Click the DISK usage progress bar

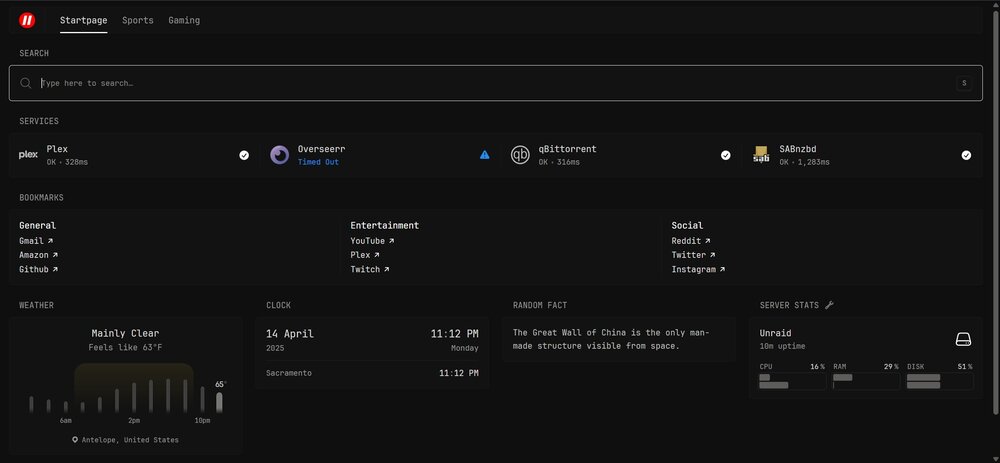click(939, 381)
